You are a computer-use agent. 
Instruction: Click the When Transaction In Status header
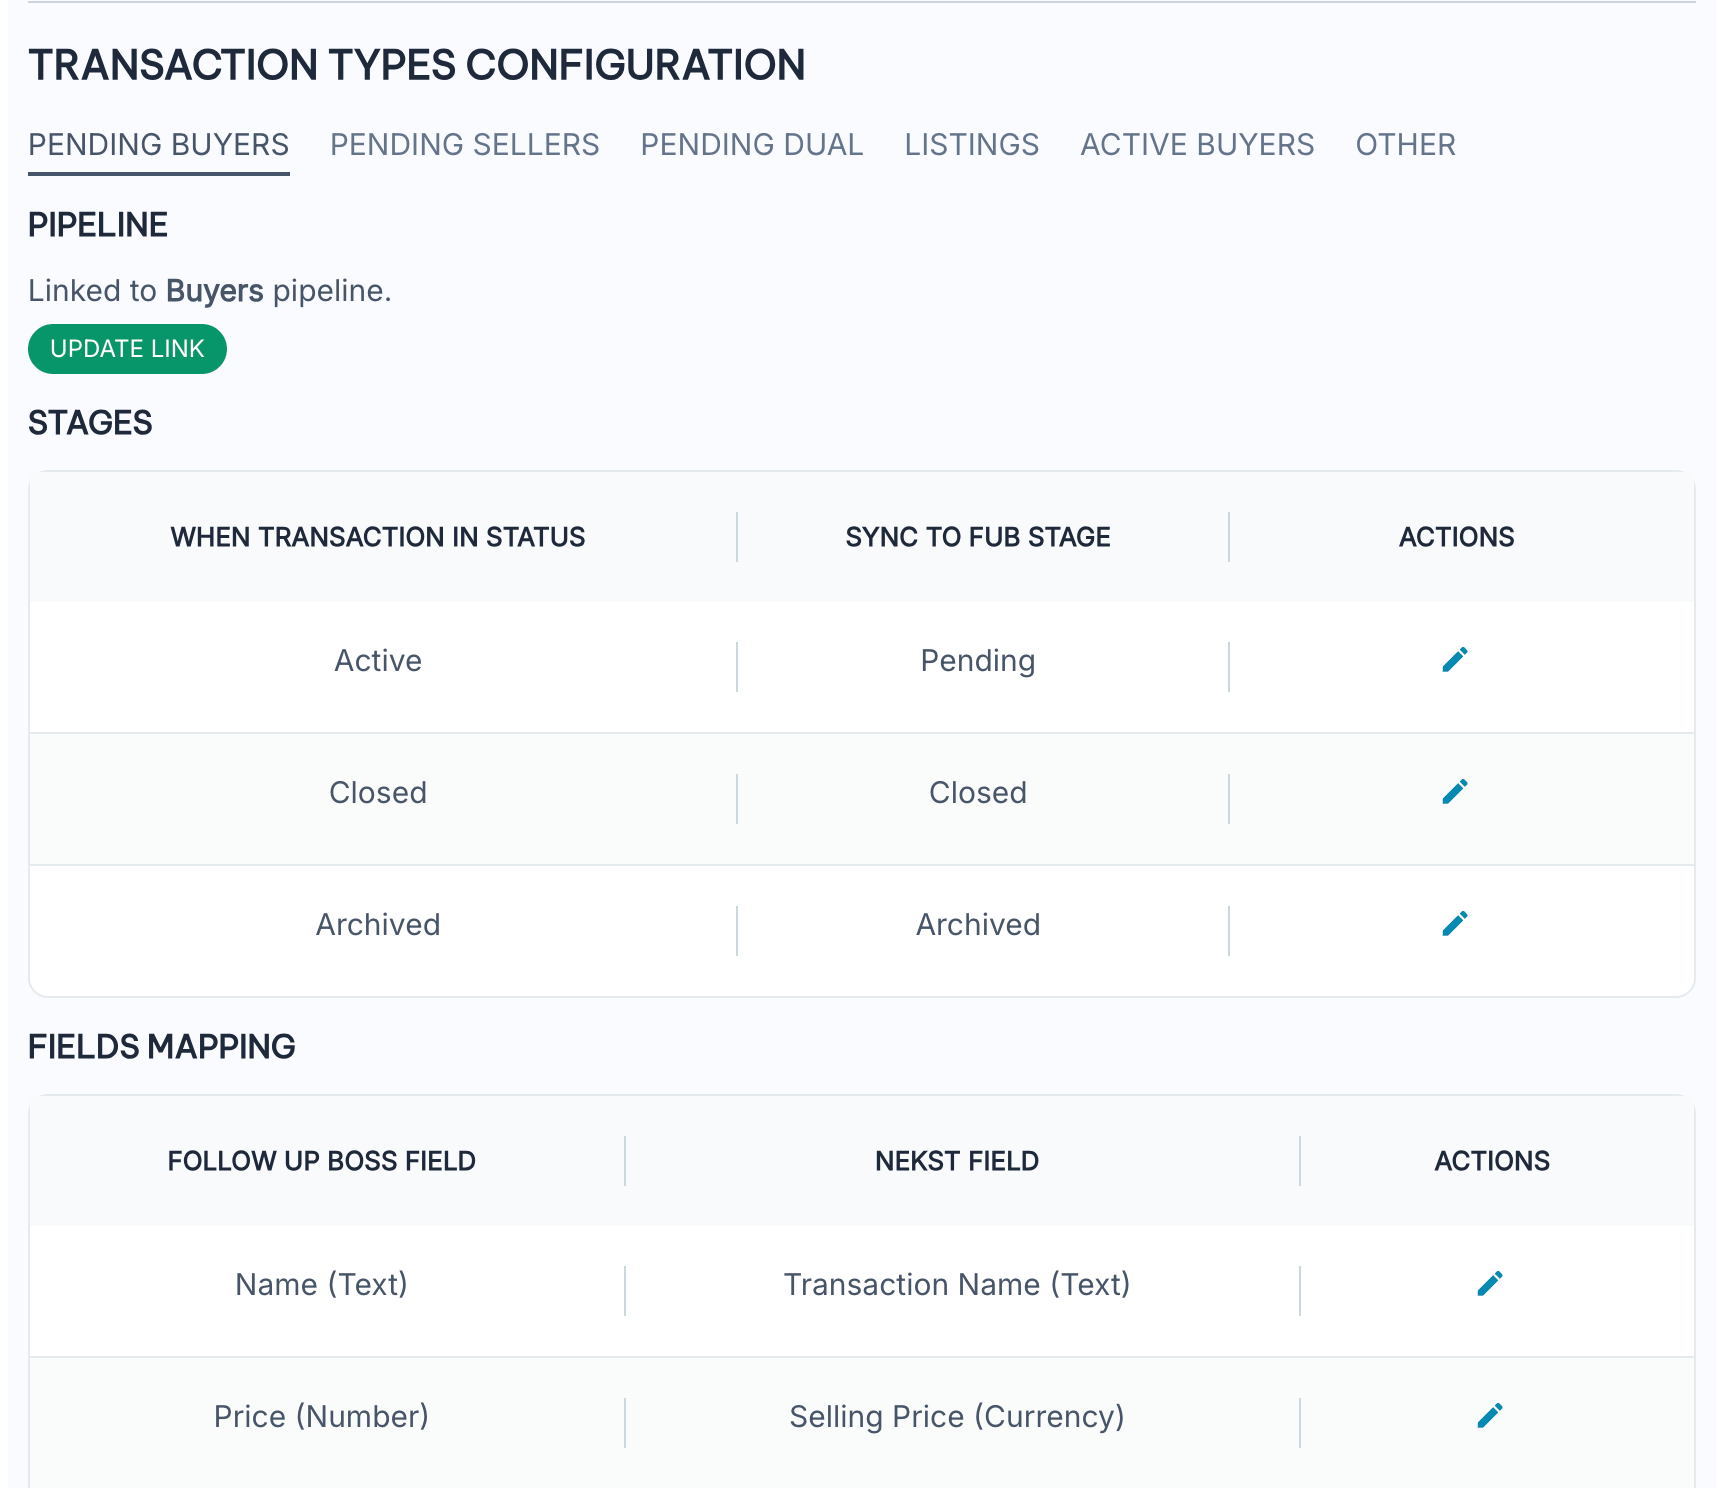[x=377, y=537]
